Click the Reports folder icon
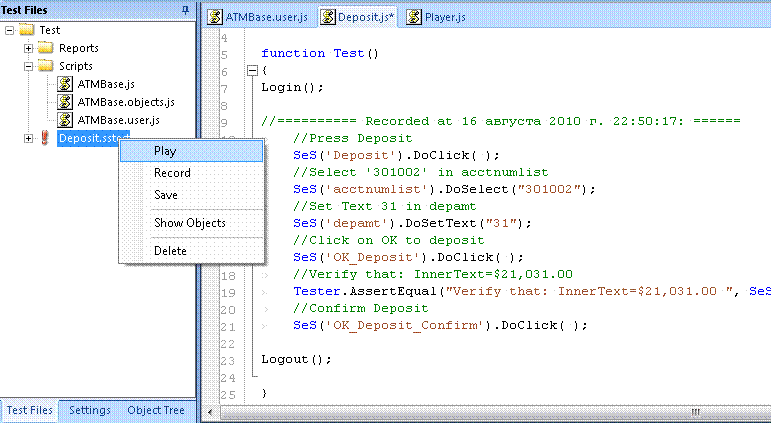772x424 pixels. coord(46,48)
